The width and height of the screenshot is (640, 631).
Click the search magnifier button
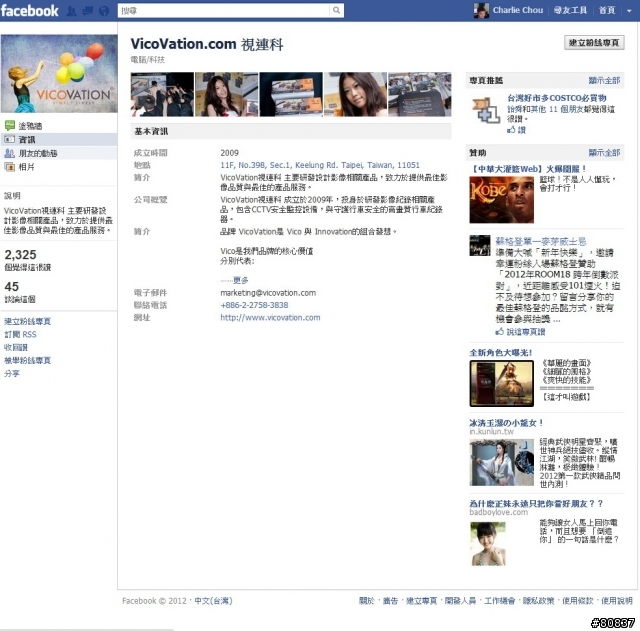pos(336,10)
